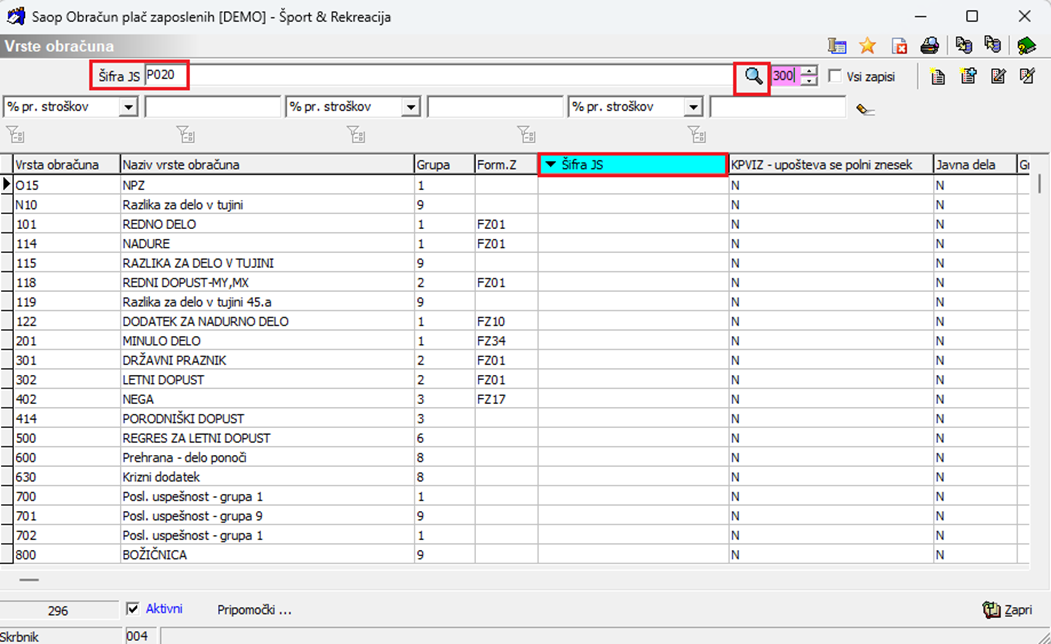Clear filters with the eraser icon
Image resolution: width=1051 pixels, height=644 pixels.
click(865, 109)
